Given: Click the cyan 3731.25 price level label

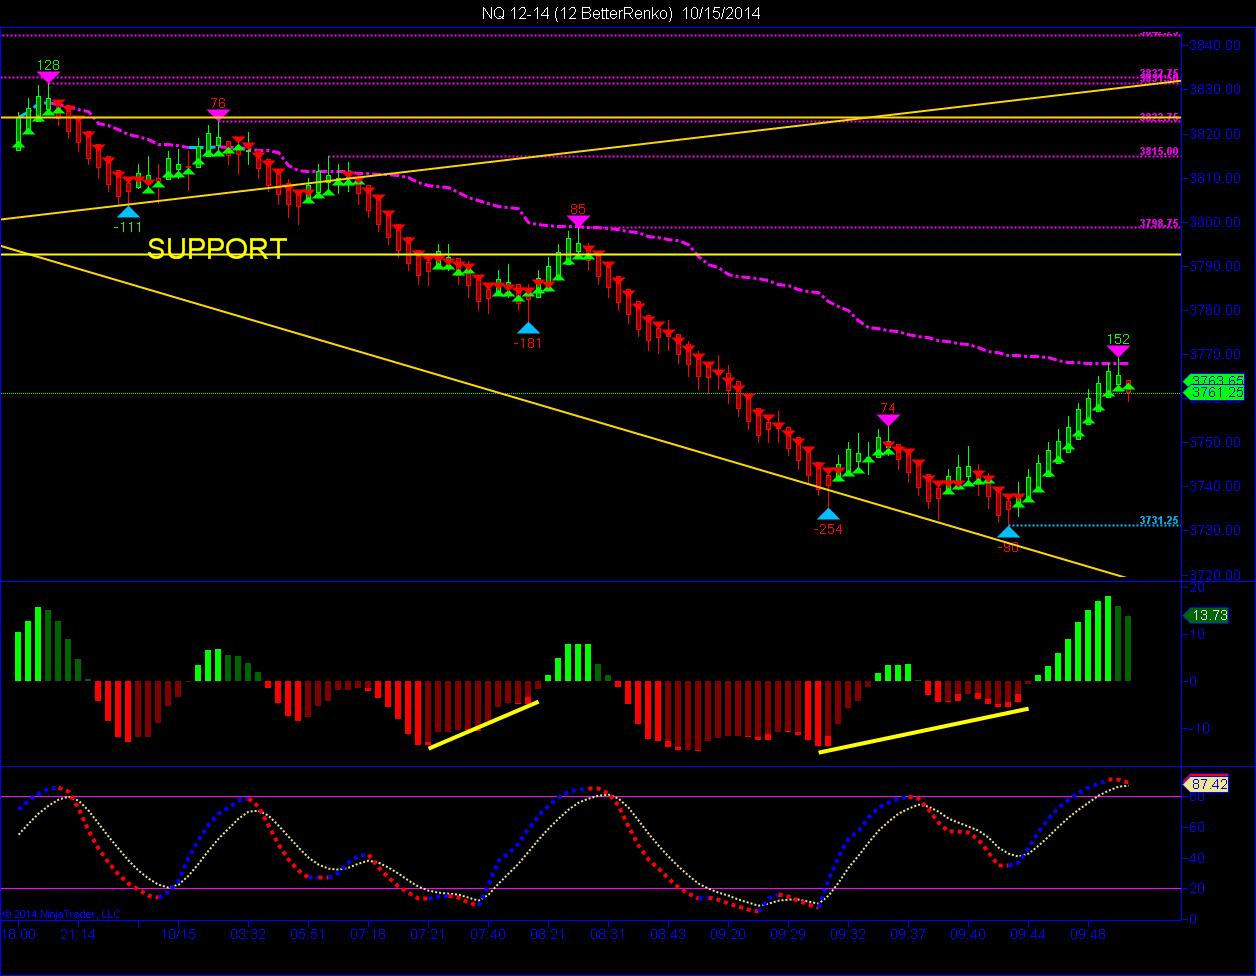Looking at the screenshot, I should 1159,521.
